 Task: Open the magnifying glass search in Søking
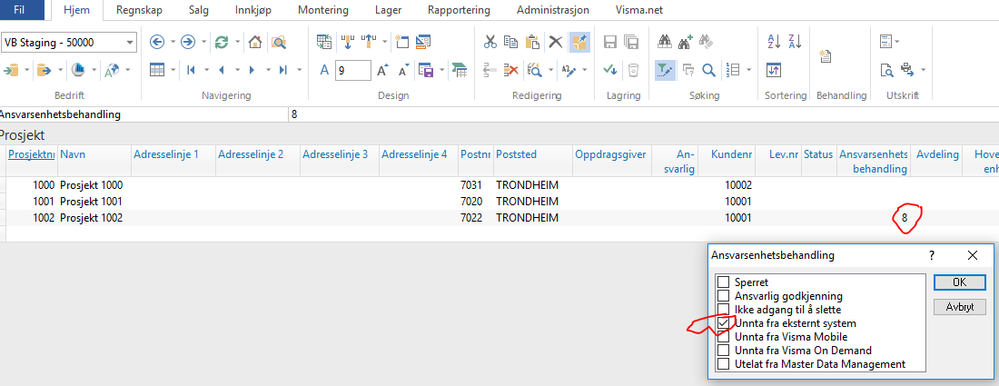(x=708, y=70)
